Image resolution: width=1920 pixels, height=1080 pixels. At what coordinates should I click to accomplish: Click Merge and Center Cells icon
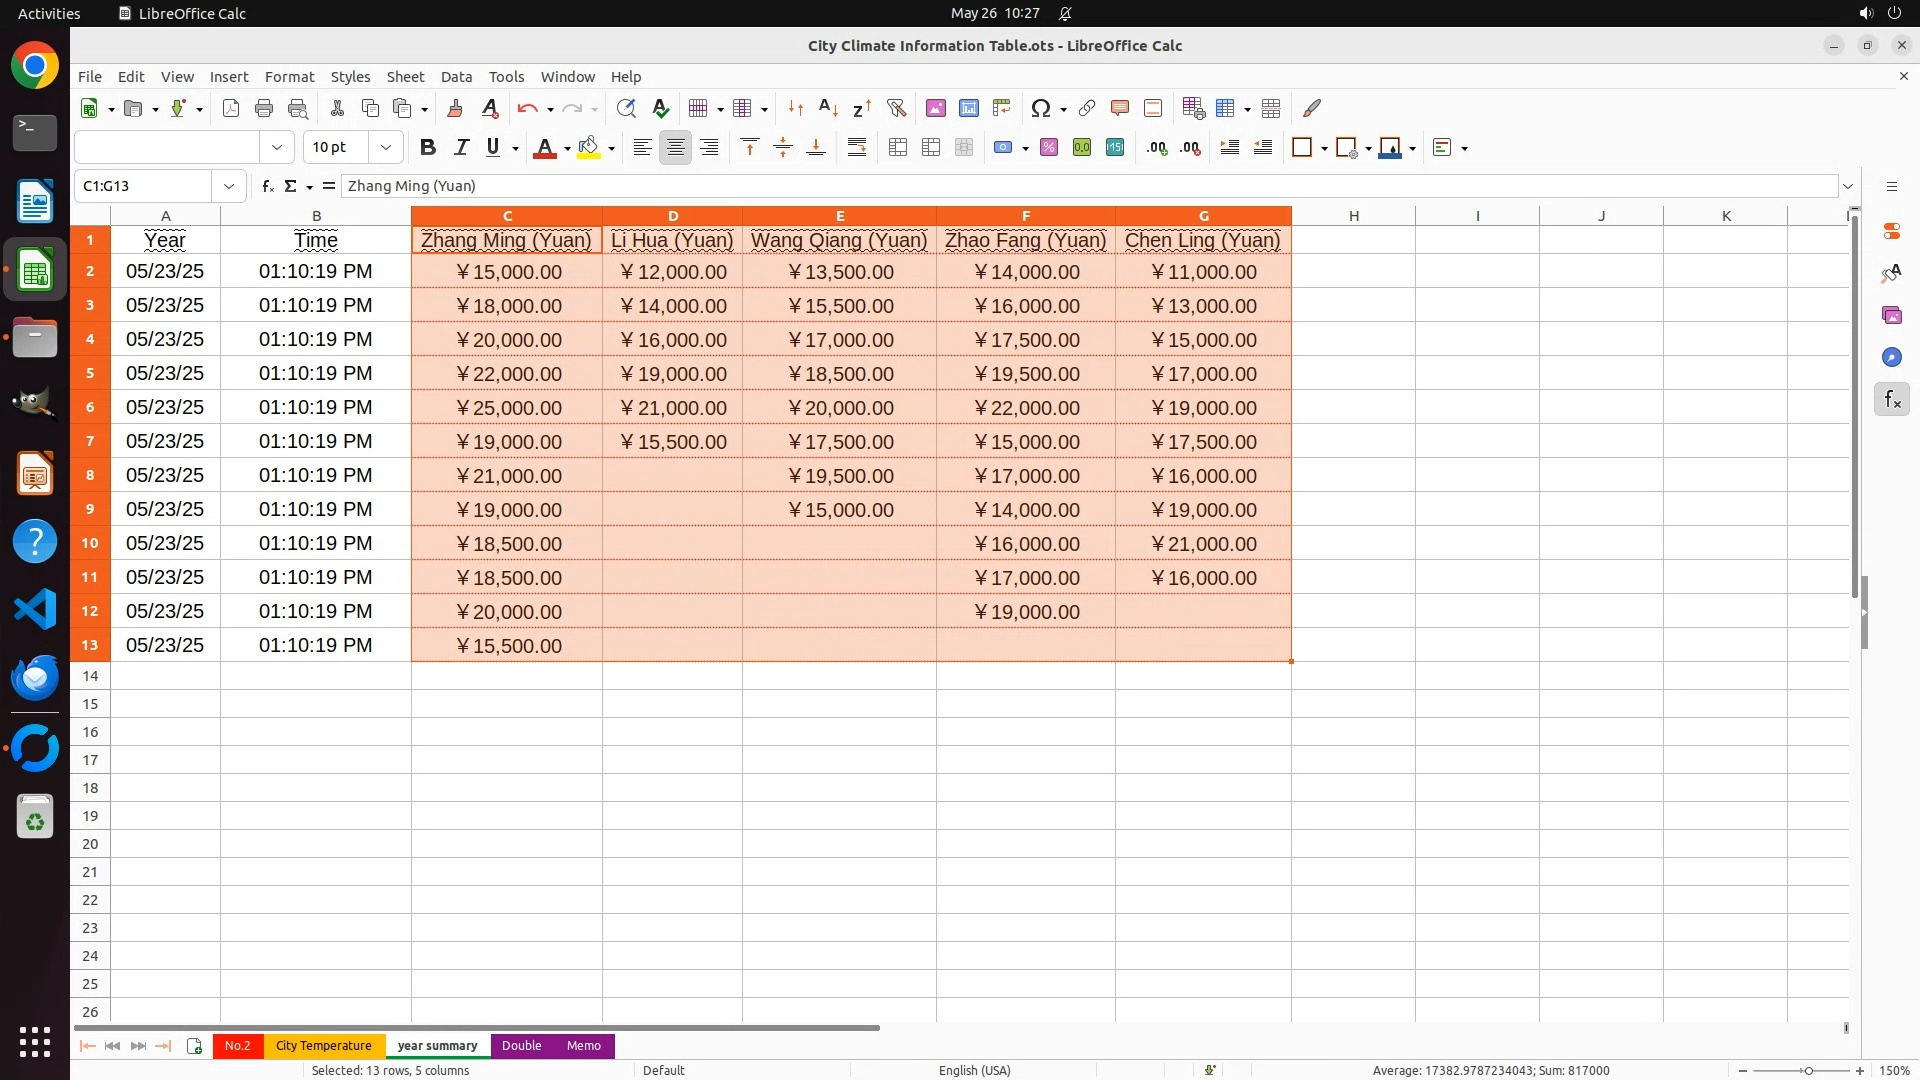coord(898,148)
